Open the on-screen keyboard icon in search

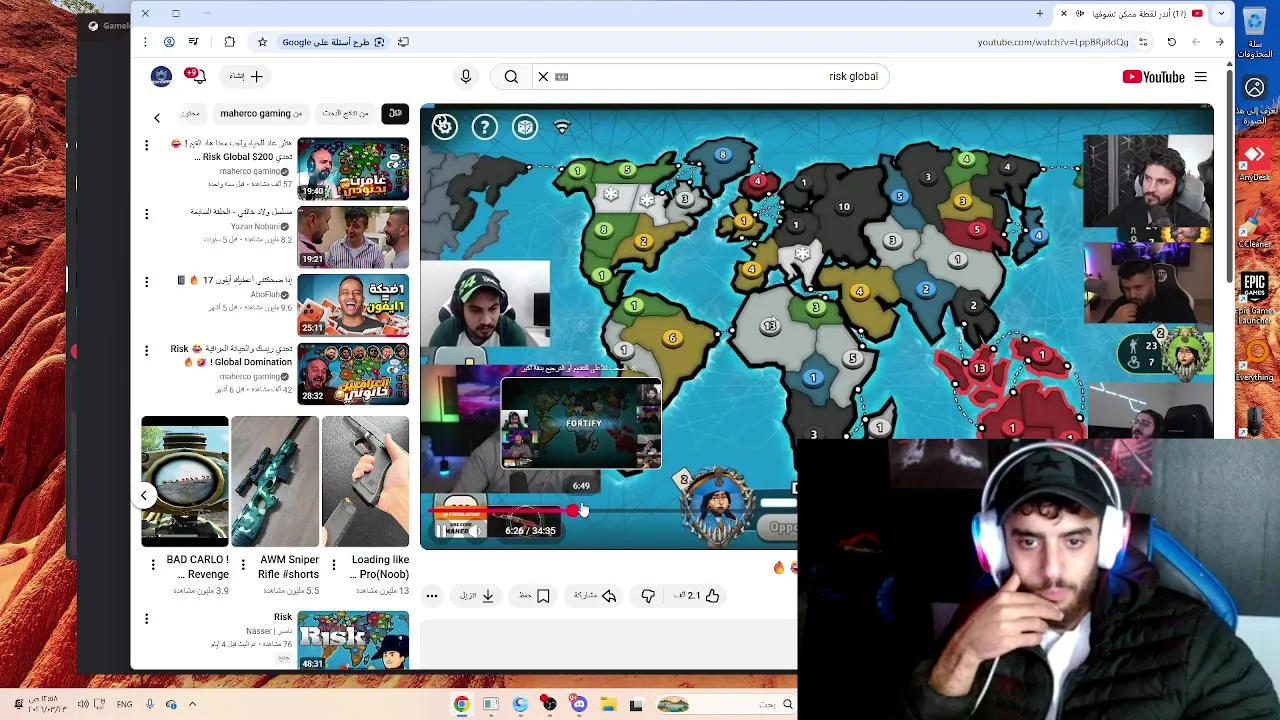(562, 77)
